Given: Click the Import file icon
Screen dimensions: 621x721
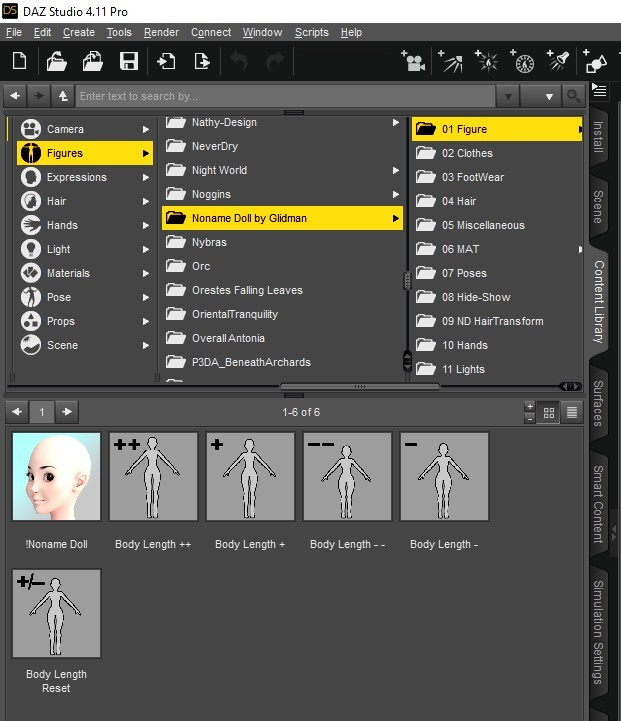Looking at the screenshot, I should 166,61.
